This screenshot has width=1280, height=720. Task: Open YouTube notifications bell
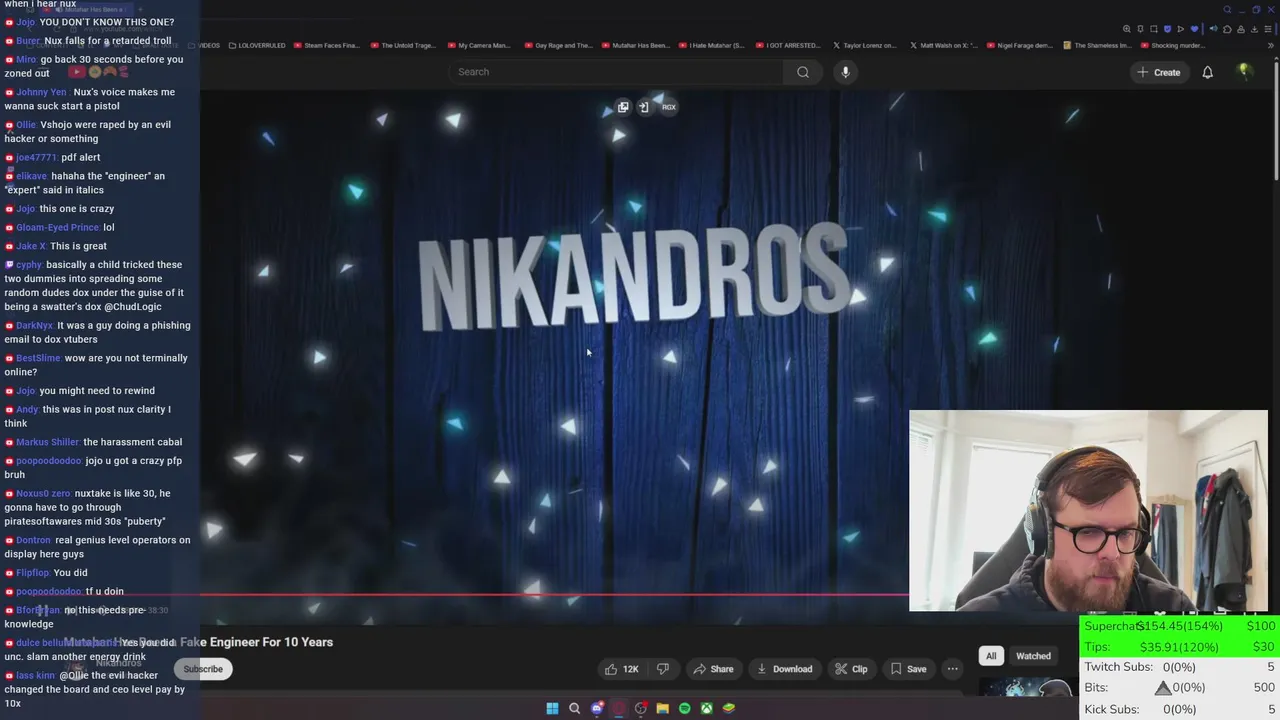[1207, 72]
